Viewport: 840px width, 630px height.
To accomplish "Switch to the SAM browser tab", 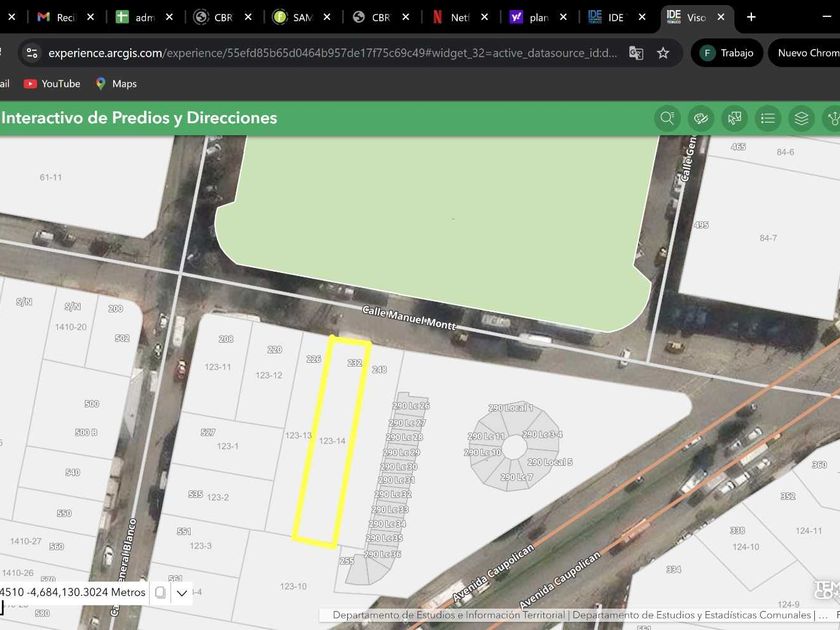I will pos(295,17).
